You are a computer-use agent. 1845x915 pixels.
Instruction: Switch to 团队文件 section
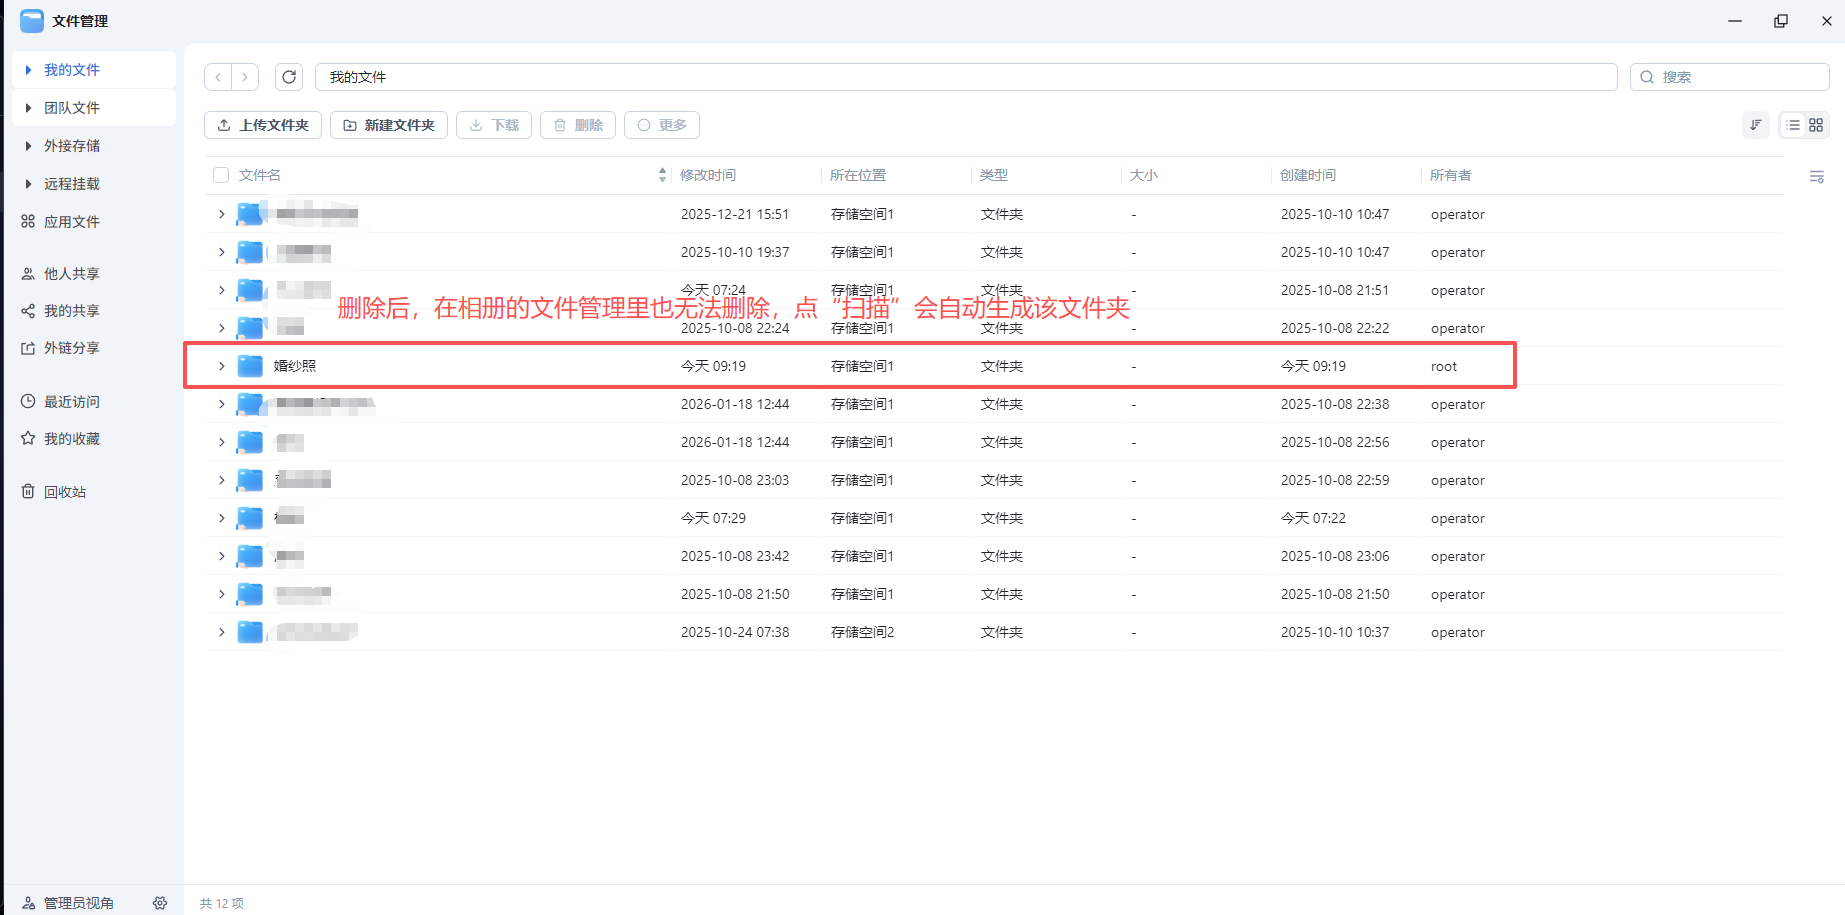[x=72, y=107]
